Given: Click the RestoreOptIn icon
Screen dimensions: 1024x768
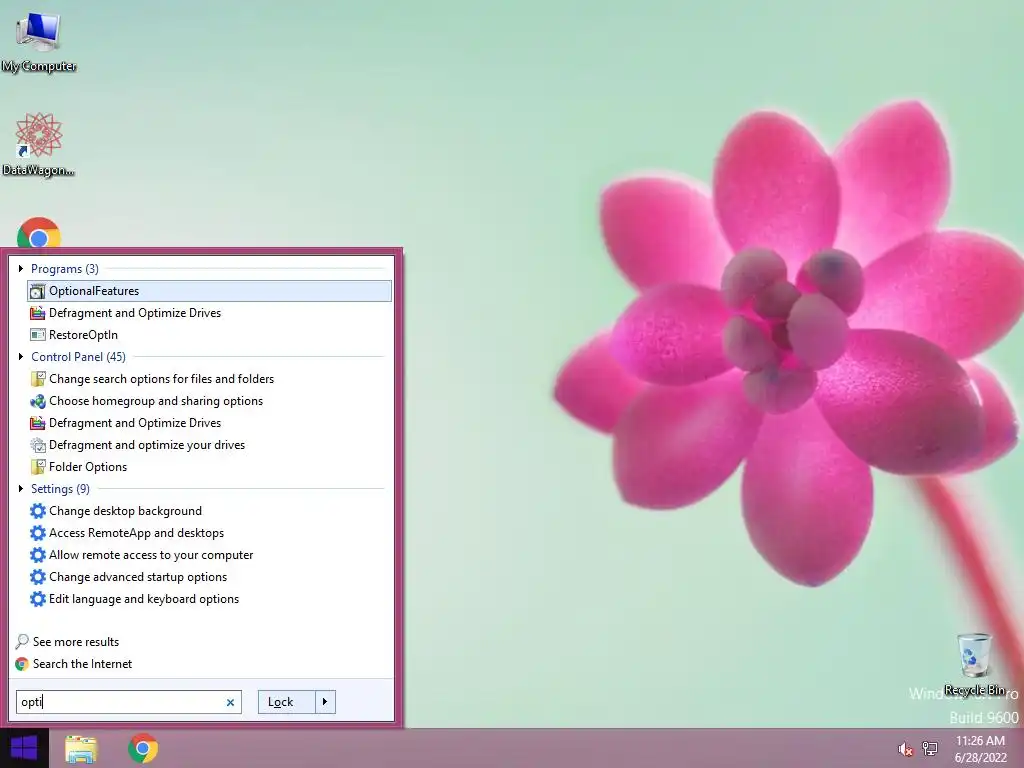Looking at the screenshot, I should click(x=38, y=335).
